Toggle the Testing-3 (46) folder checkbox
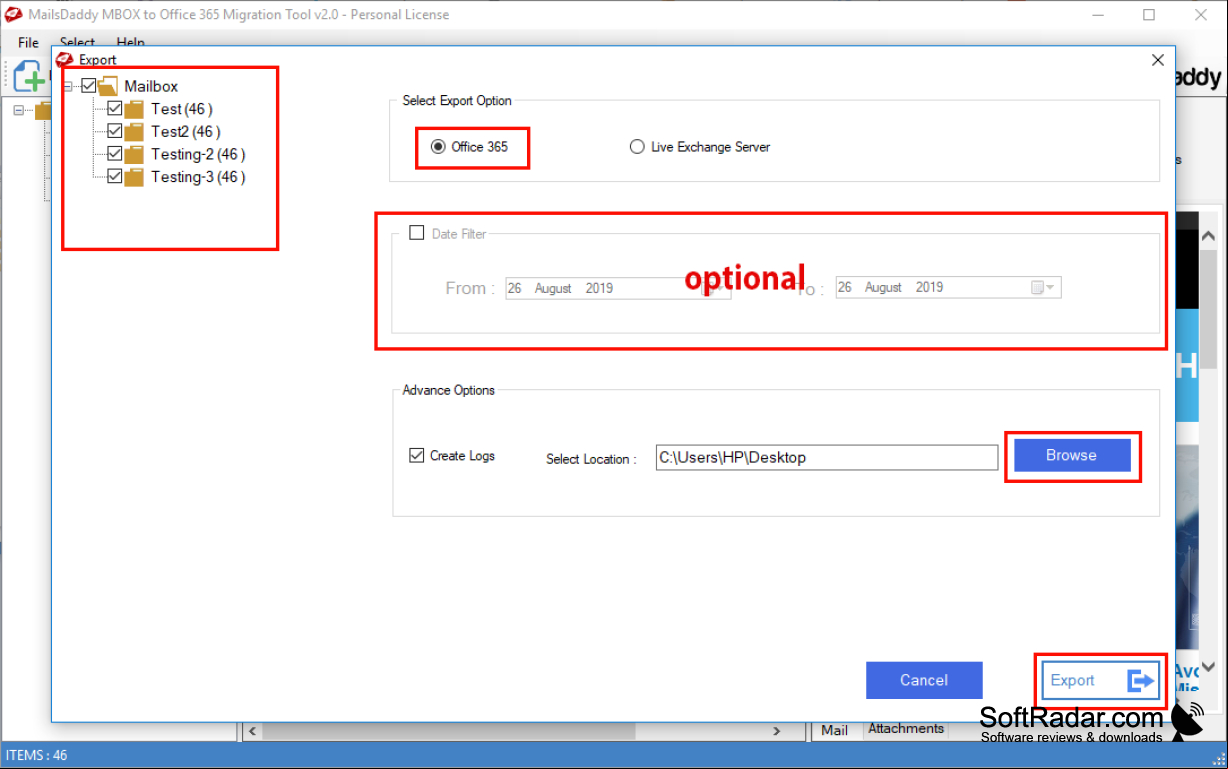The width and height of the screenshot is (1228, 769). click(115, 176)
